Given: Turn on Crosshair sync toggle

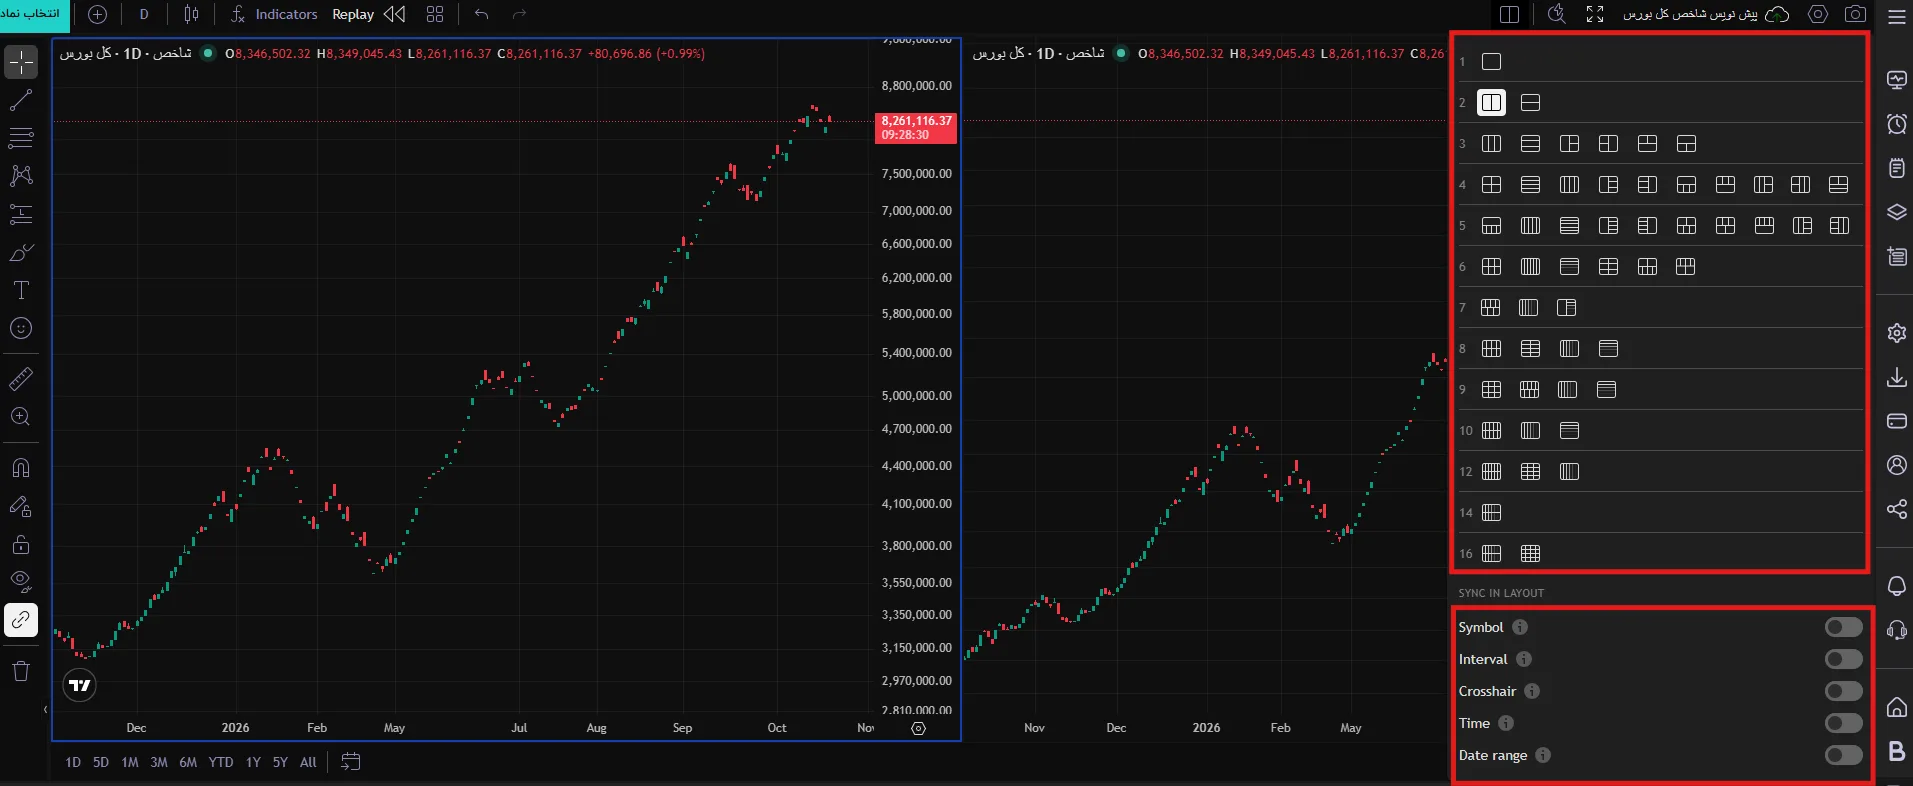Looking at the screenshot, I should point(1843,691).
